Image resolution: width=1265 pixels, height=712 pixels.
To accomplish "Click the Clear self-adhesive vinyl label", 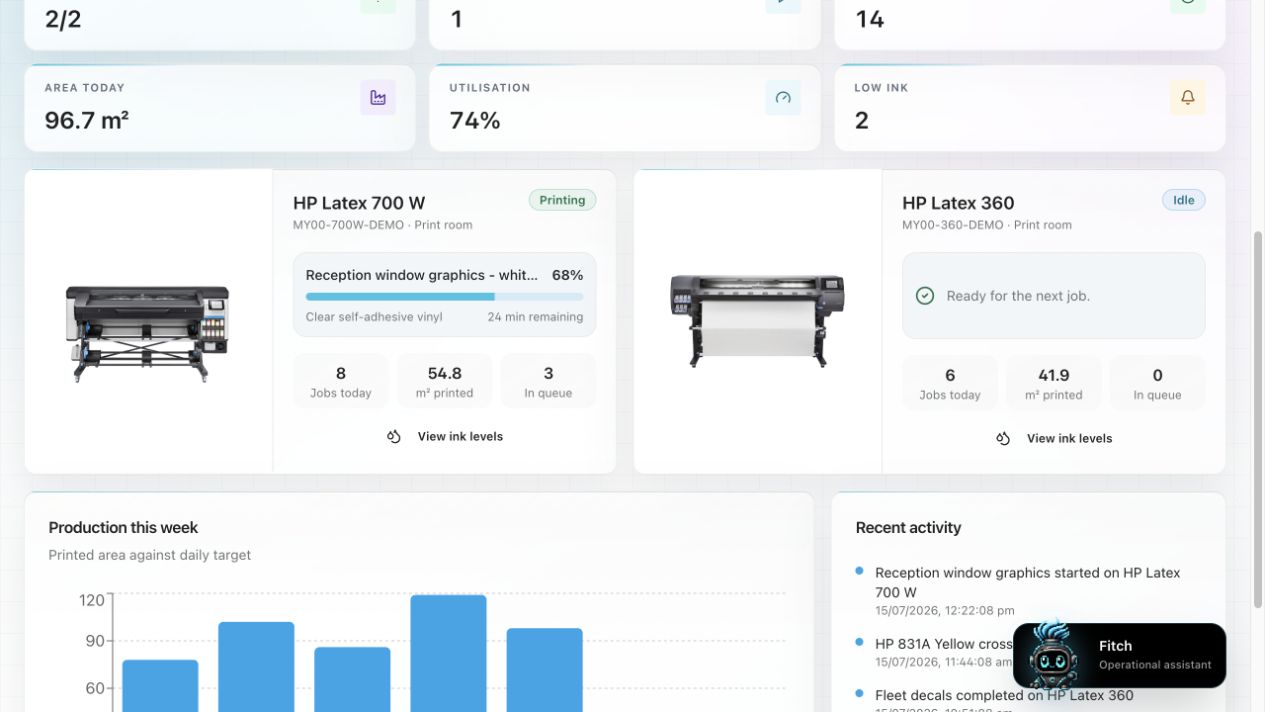I will (374, 317).
